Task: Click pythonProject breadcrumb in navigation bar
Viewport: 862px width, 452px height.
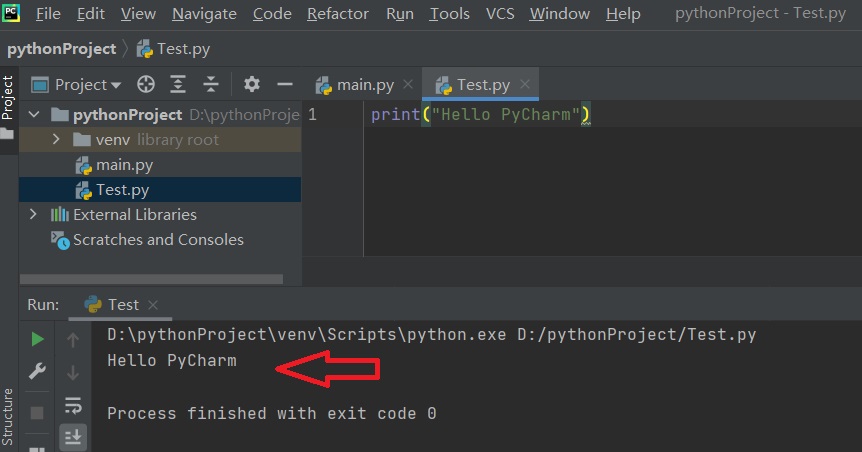Action: point(62,49)
